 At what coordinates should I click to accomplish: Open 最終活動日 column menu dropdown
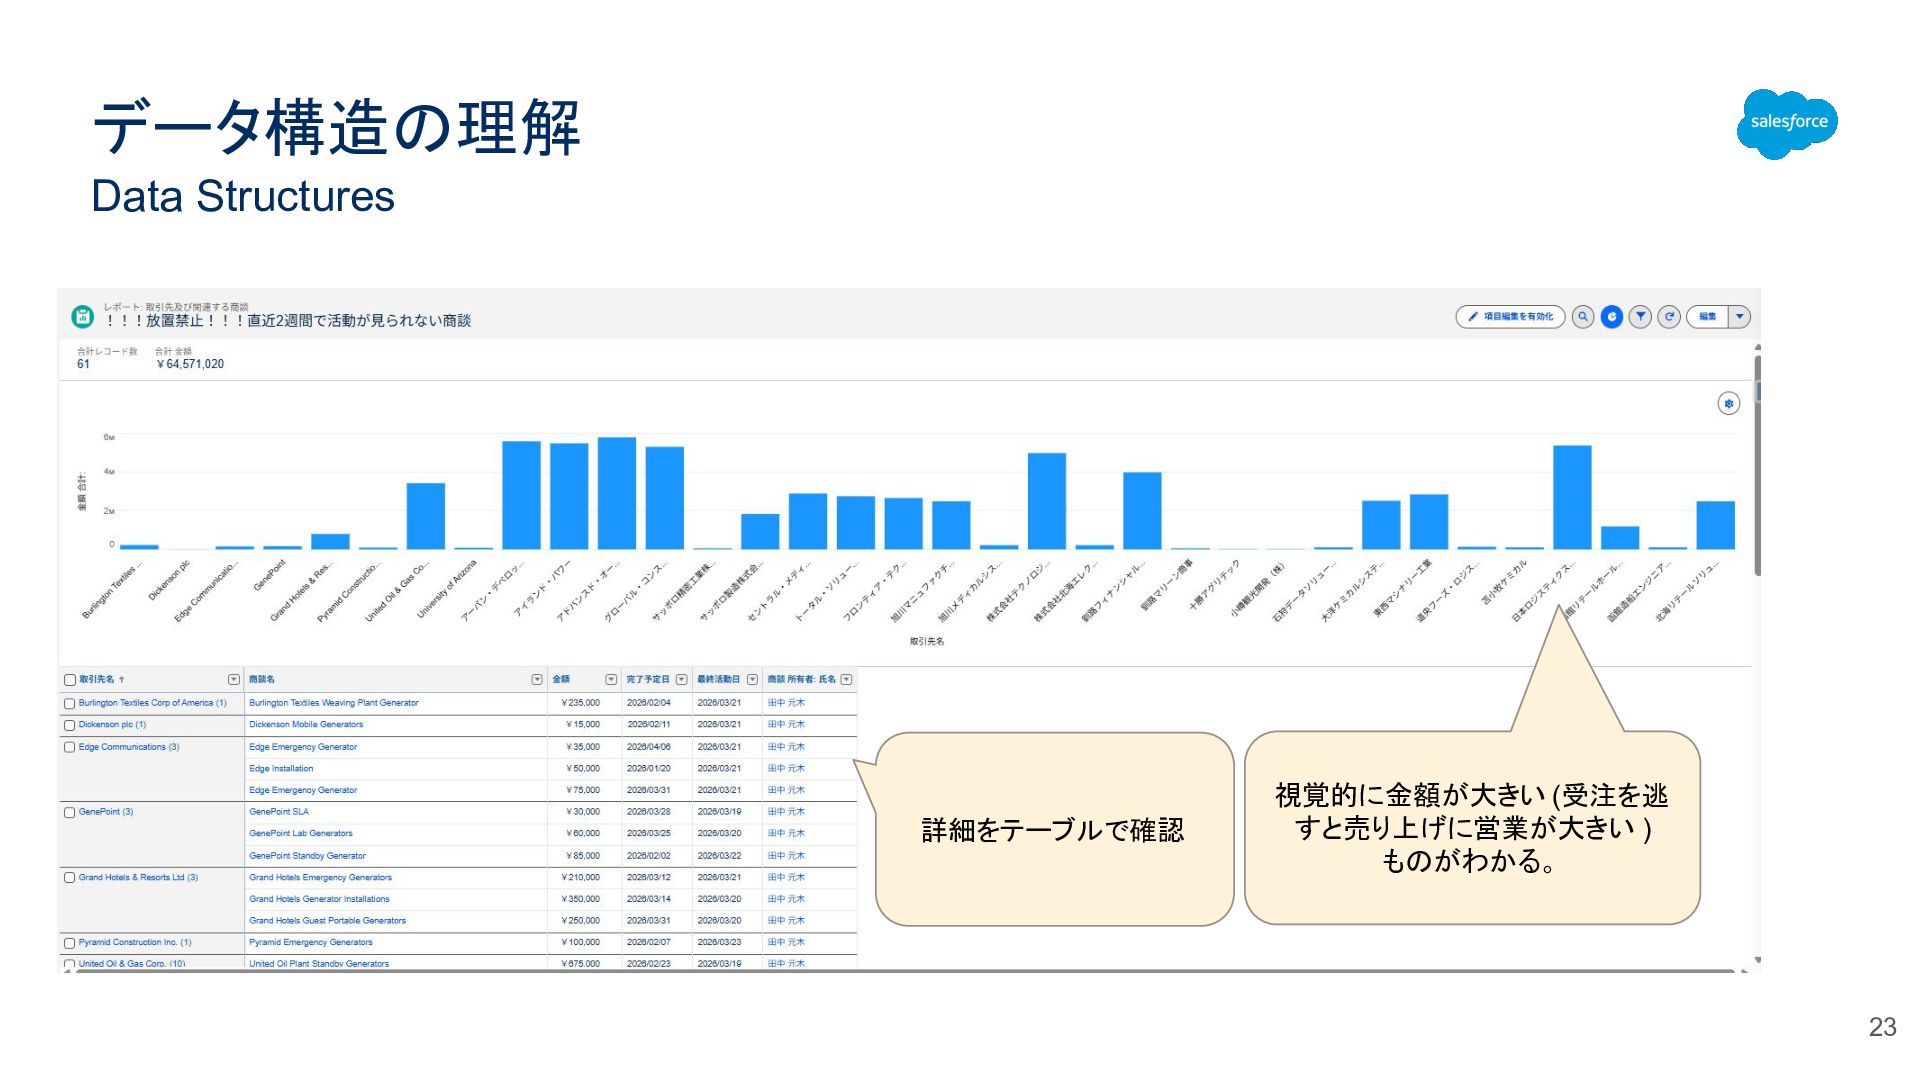753,680
